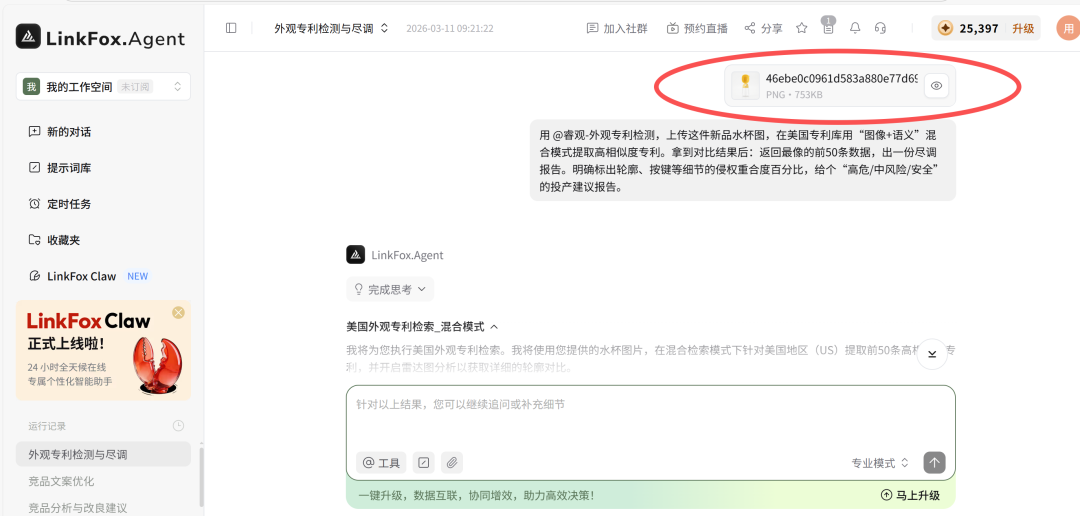Click the LinkFox.Agent logo

coord(101,37)
